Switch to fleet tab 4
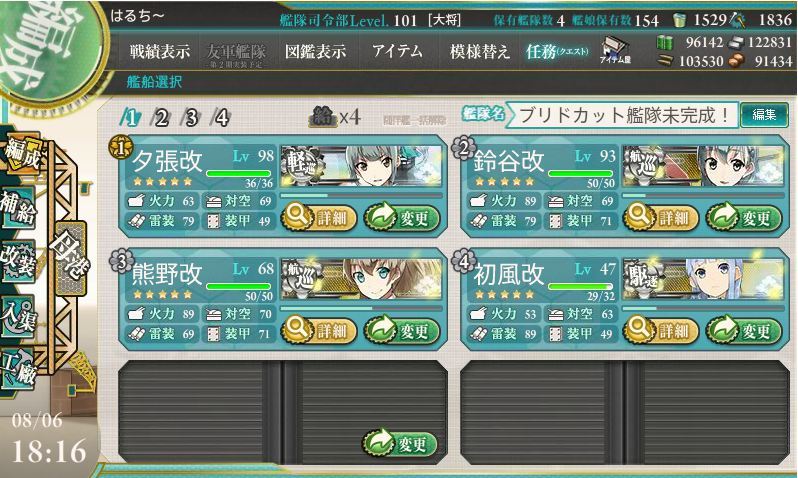The image size is (798, 478). tap(220, 118)
